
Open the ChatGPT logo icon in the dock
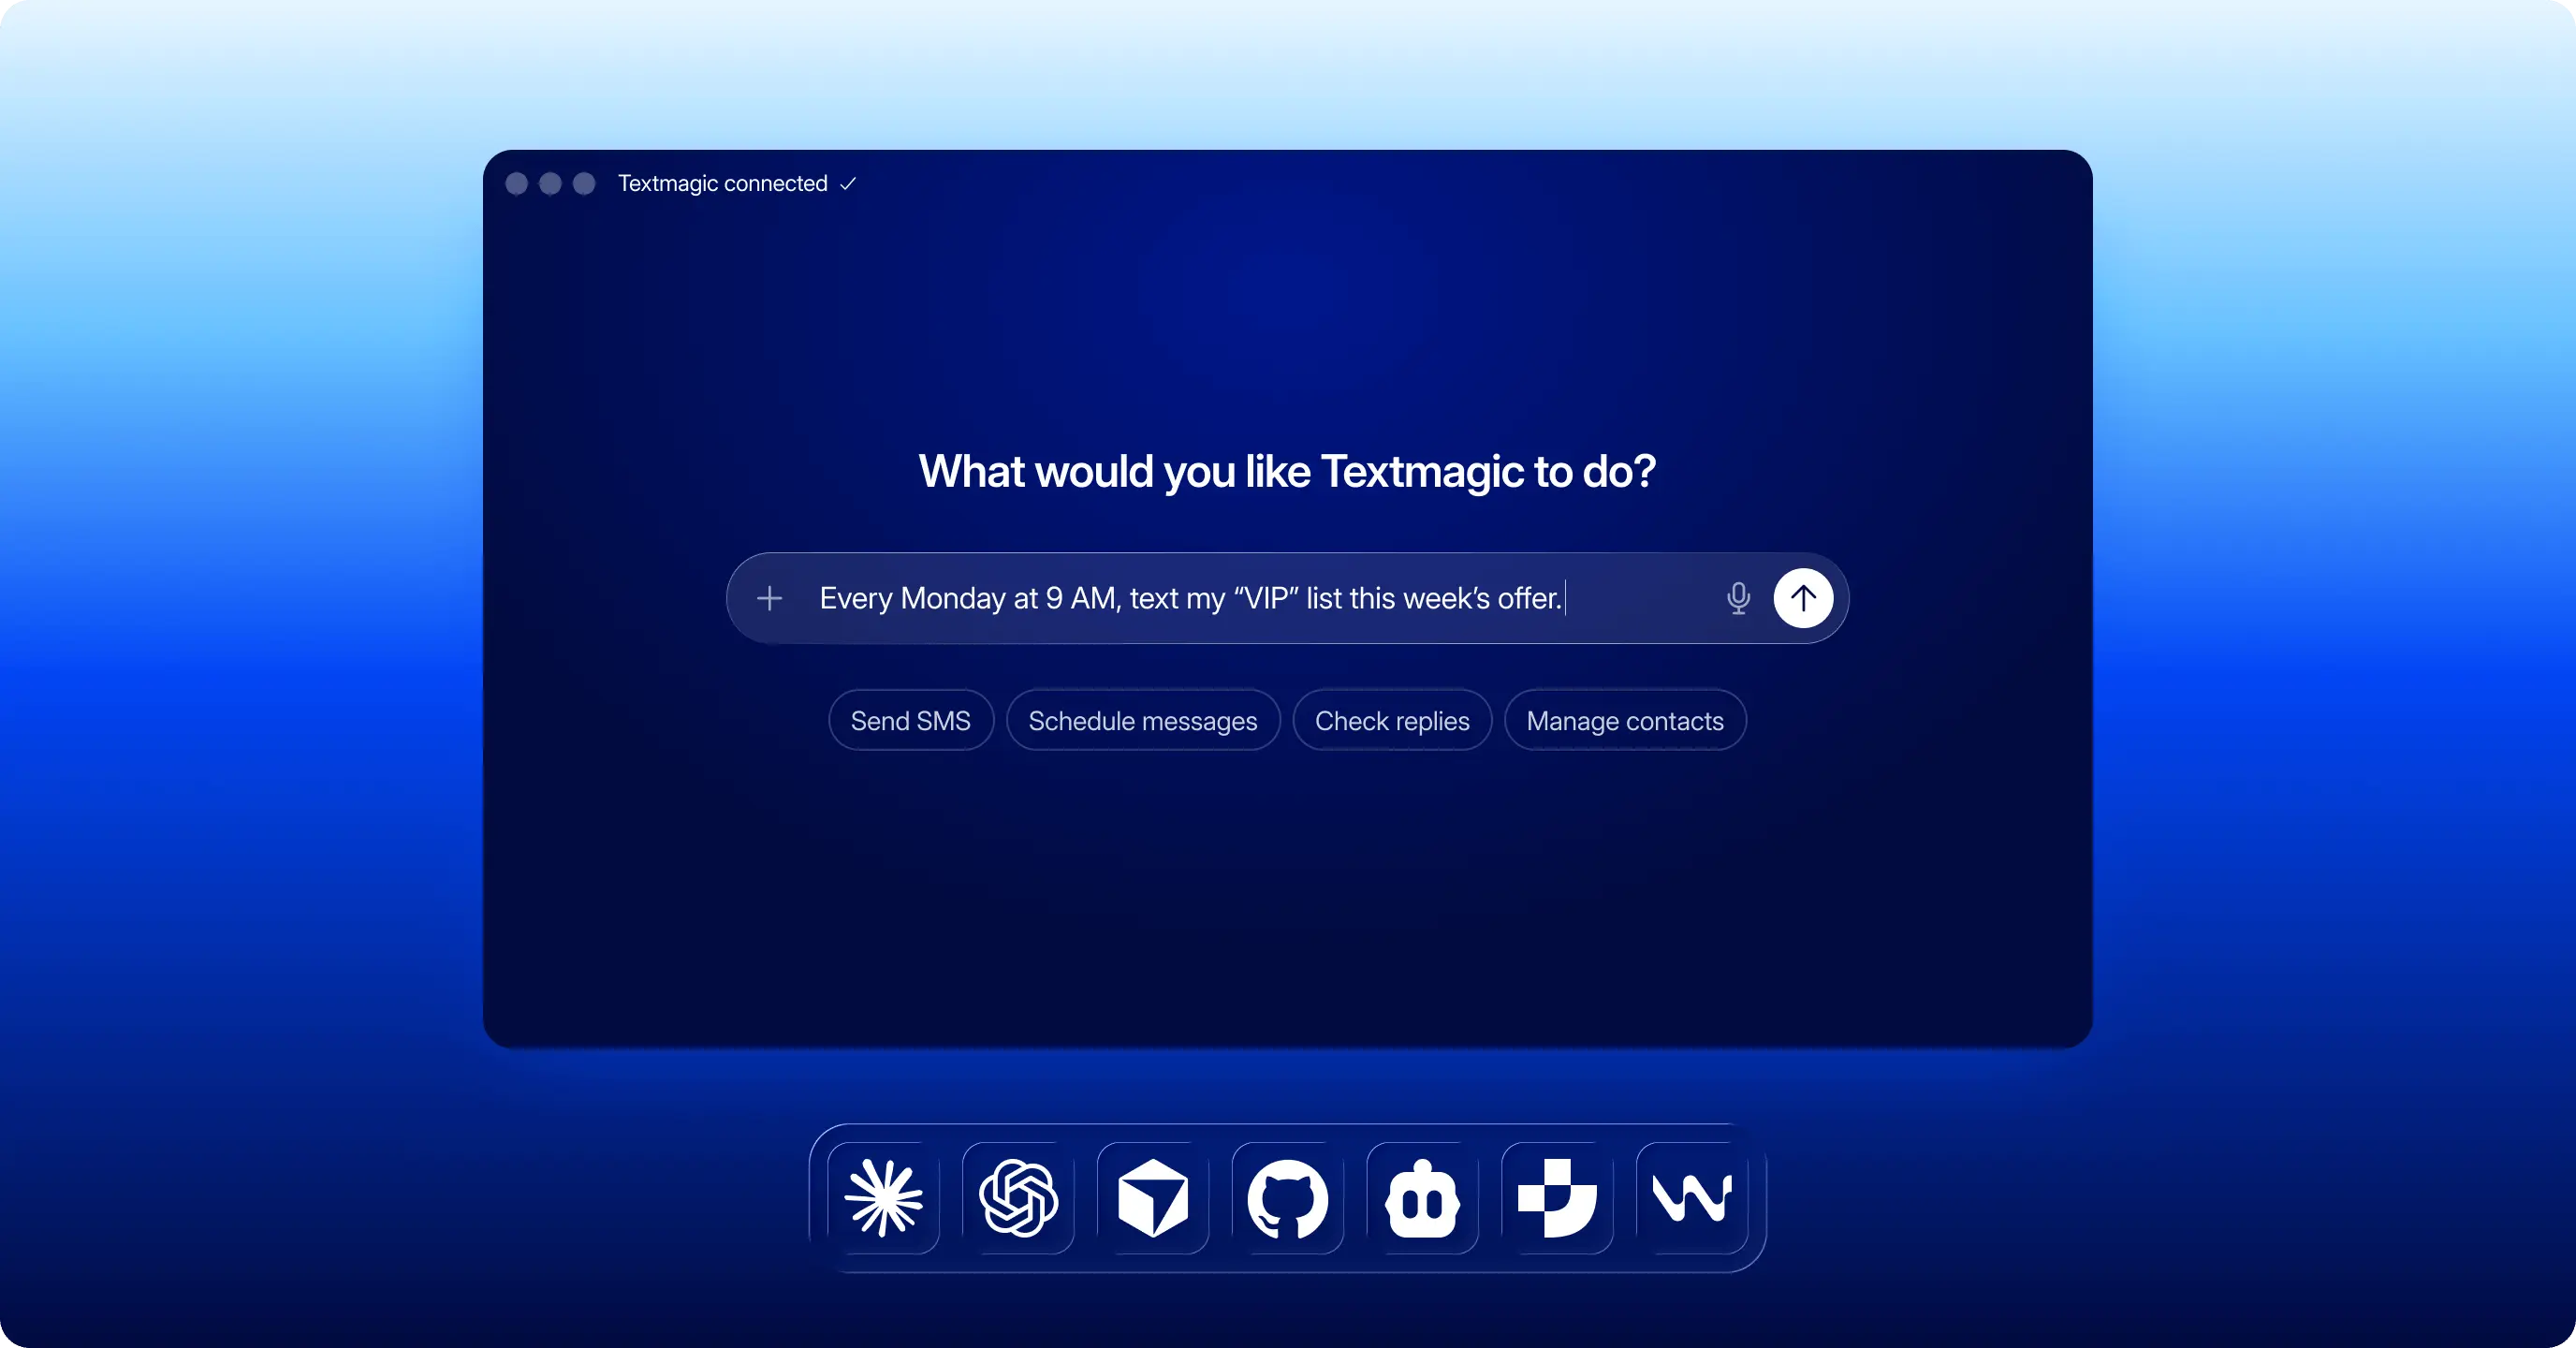point(1019,1198)
